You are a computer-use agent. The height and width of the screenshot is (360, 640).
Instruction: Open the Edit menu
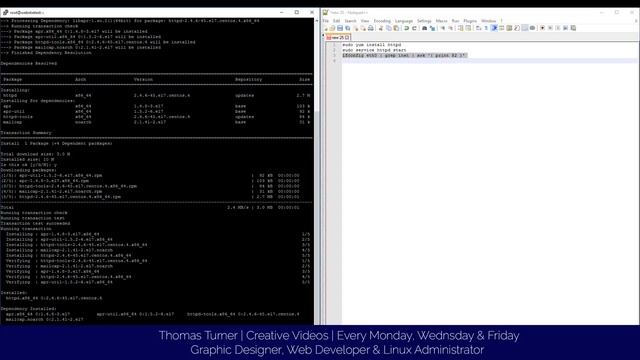coord(336,21)
